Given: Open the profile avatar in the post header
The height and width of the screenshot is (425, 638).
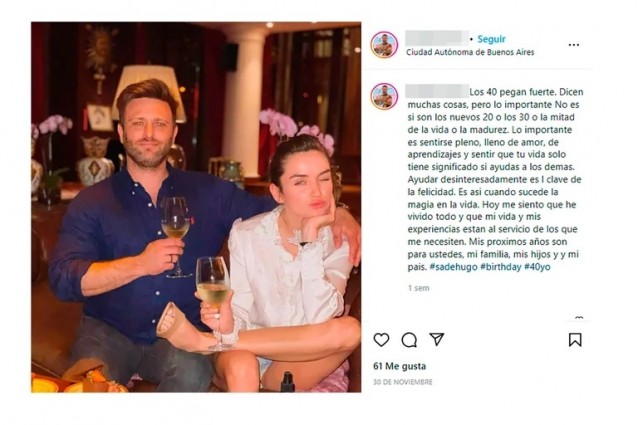Looking at the screenshot, I should [384, 45].
